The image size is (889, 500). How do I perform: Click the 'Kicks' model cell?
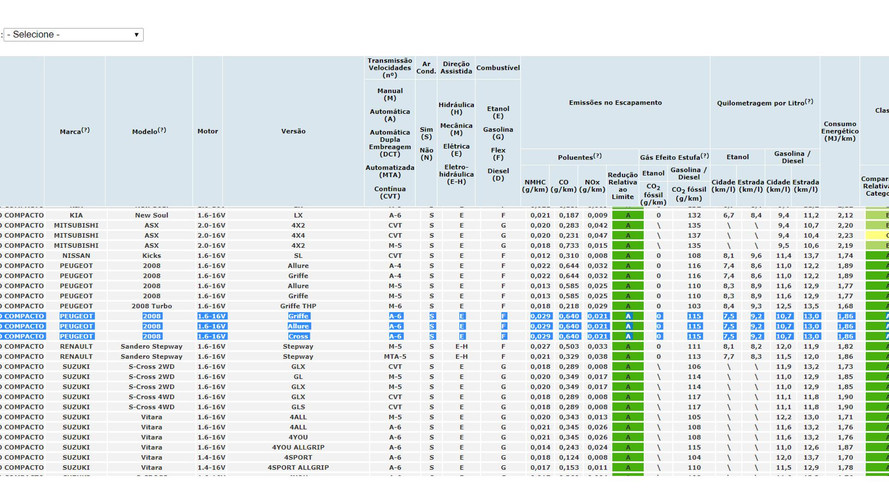click(151, 256)
